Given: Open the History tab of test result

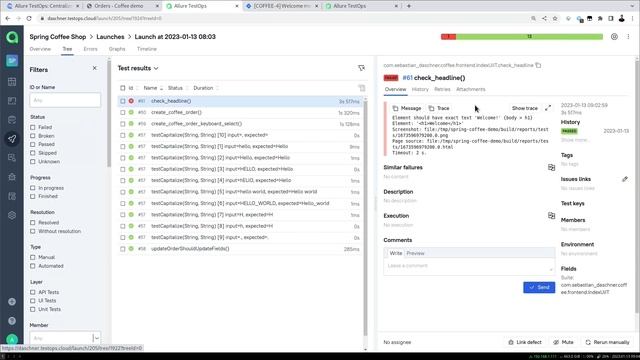Looking at the screenshot, I should pyautogui.click(x=420, y=89).
